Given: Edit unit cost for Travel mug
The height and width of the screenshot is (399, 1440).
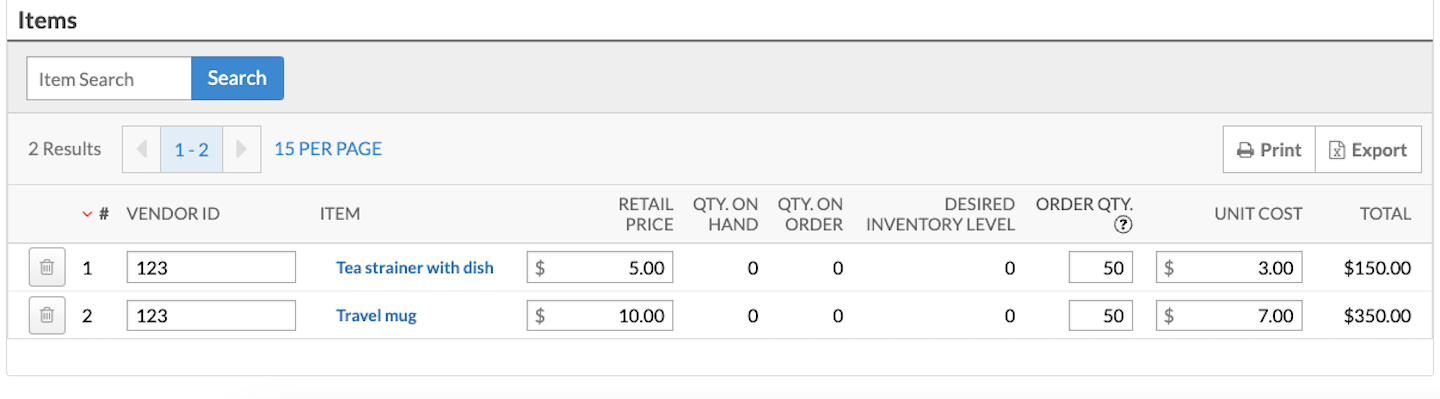Looking at the screenshot, I should [1229, 316].
